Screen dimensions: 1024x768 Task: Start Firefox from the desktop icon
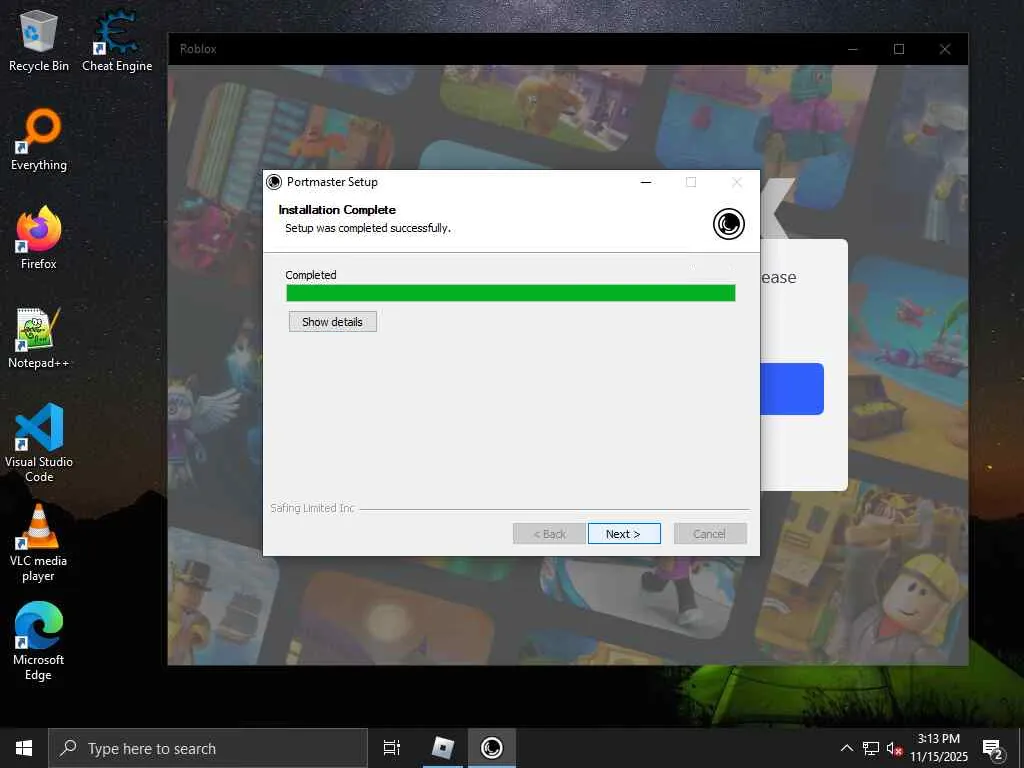point(39,238)
